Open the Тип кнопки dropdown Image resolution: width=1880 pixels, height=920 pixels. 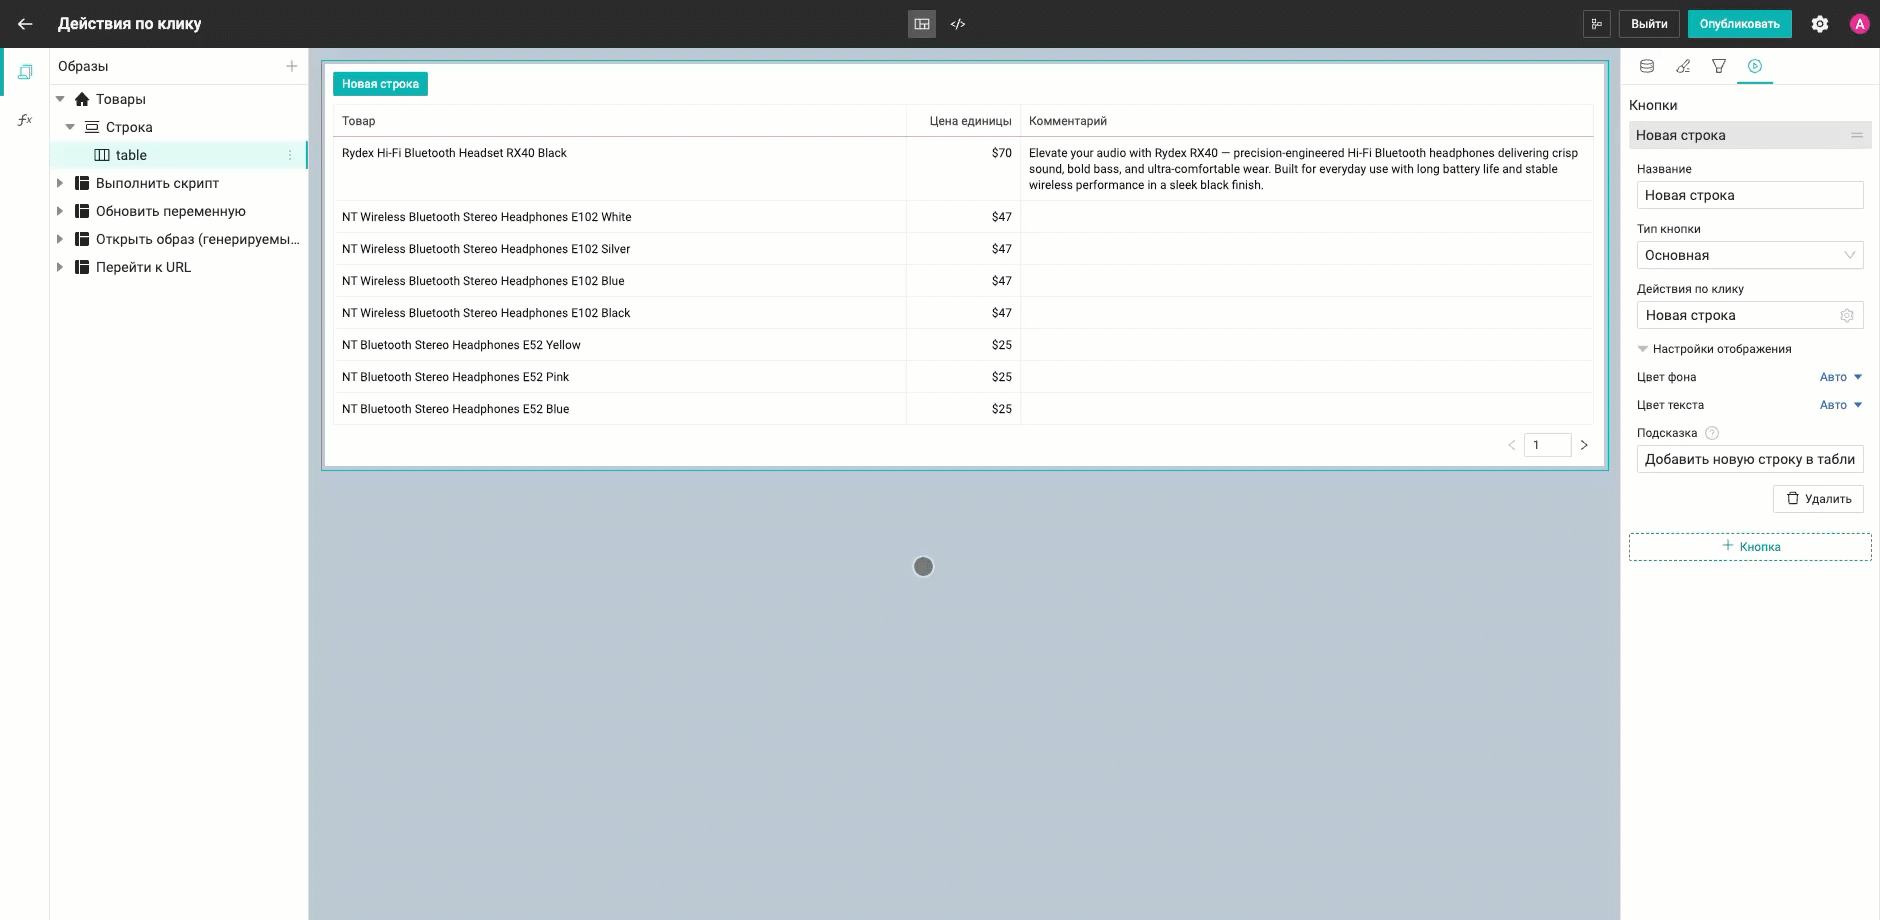(1749, 255)
